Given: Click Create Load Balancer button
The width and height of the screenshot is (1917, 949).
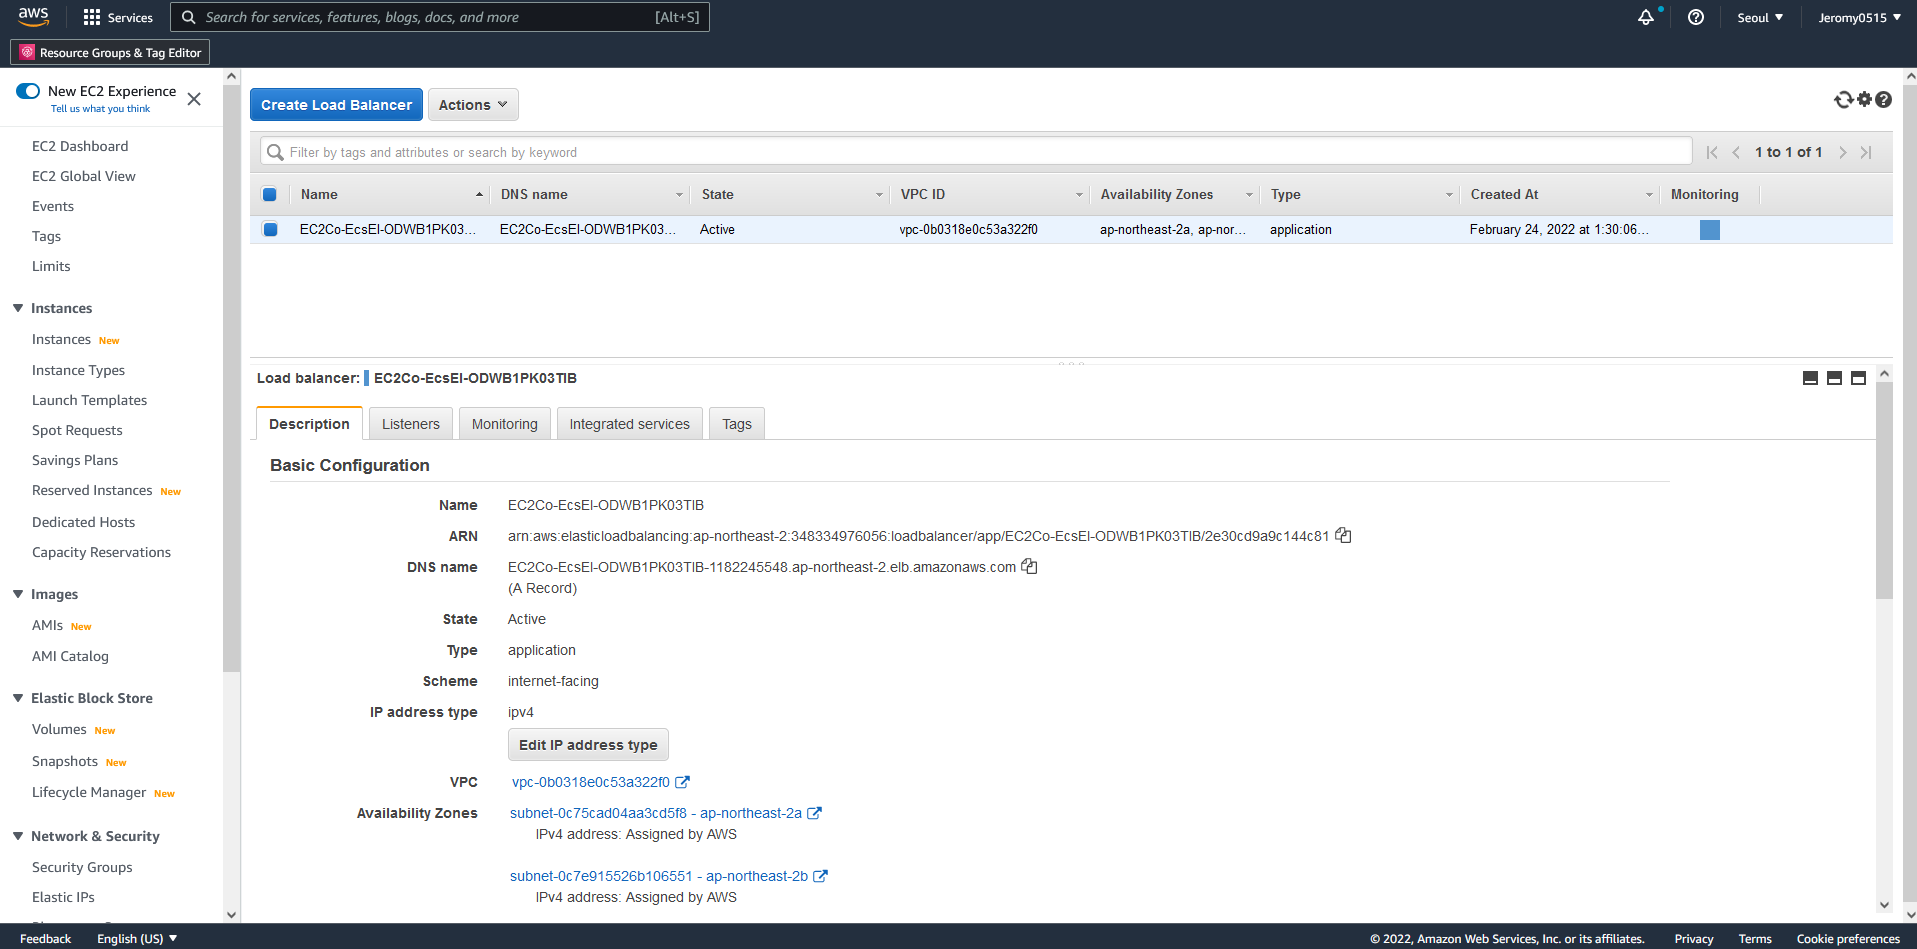Looking at the screenshot, I should 336,104.
